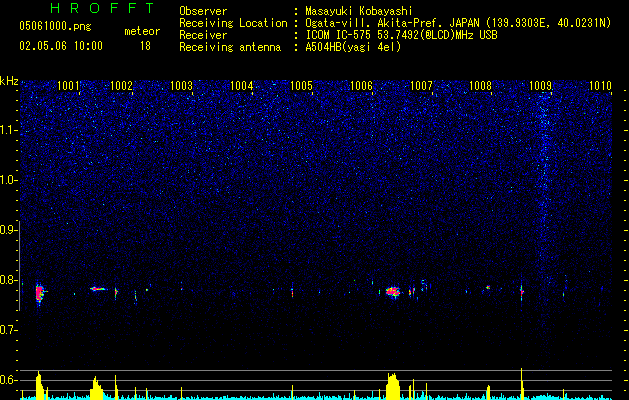Click the tall yellow power spike below the 1001 echo
The width and height of the screenshot is (629, 400).
39,385
